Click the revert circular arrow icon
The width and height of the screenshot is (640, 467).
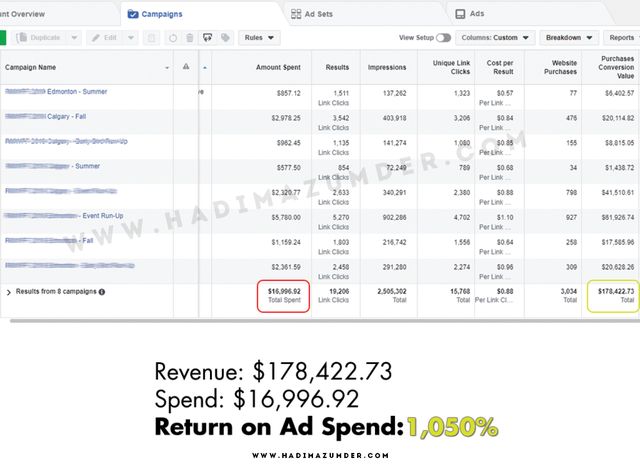tap(173, 38)
